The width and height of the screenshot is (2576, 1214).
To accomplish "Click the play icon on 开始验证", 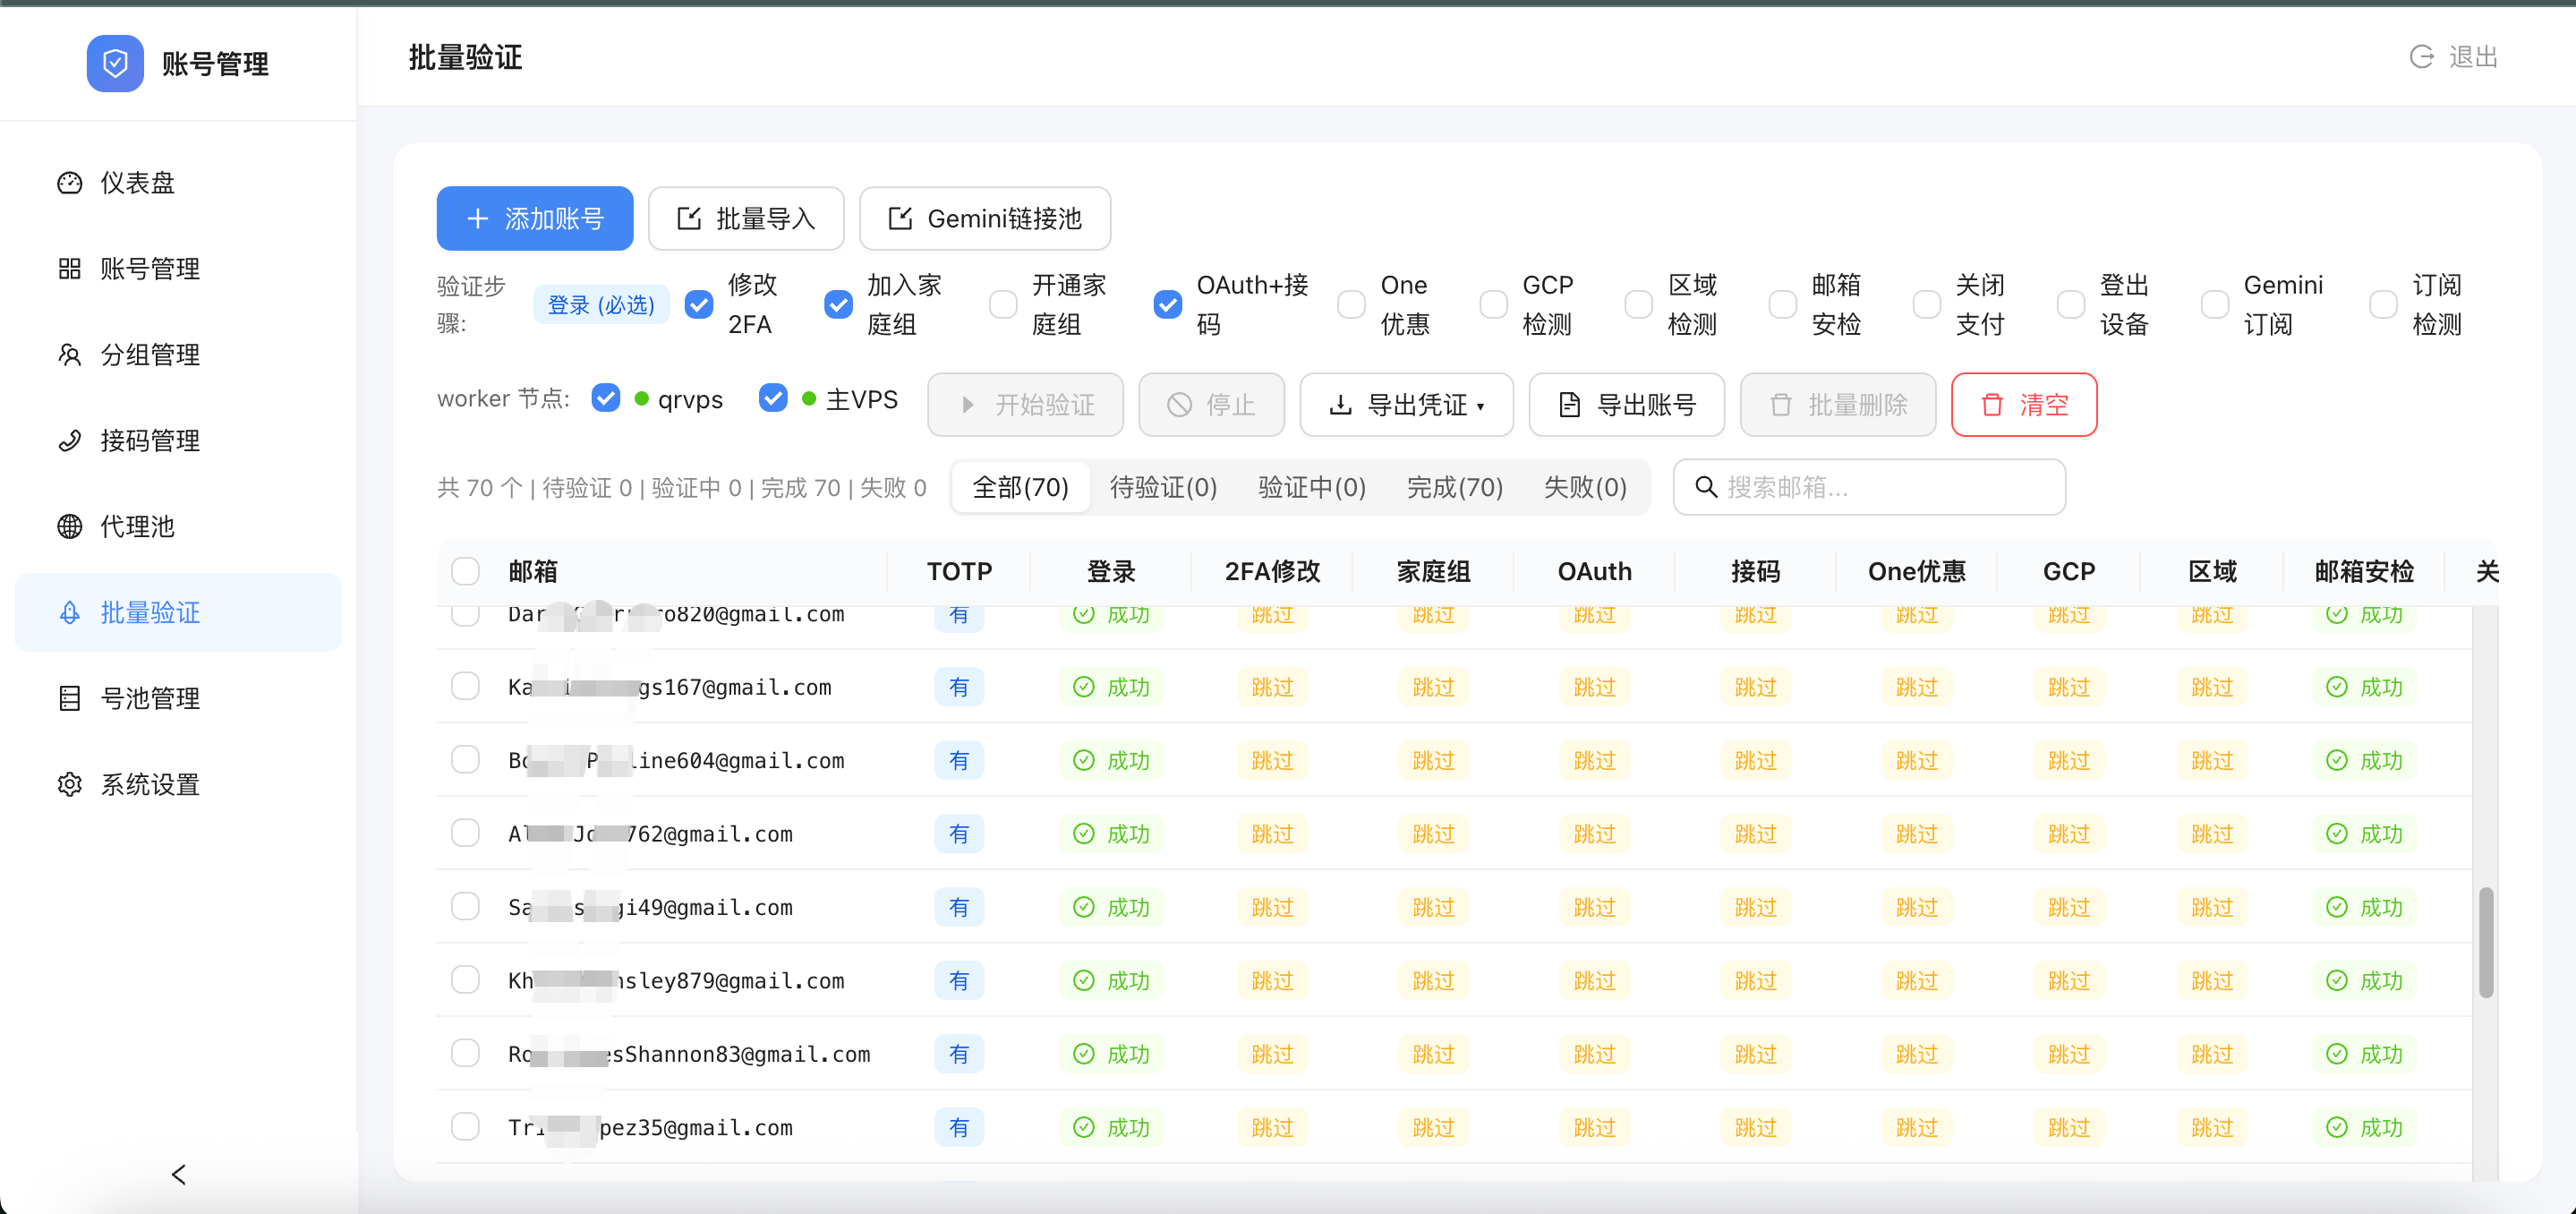I will 967,405.
